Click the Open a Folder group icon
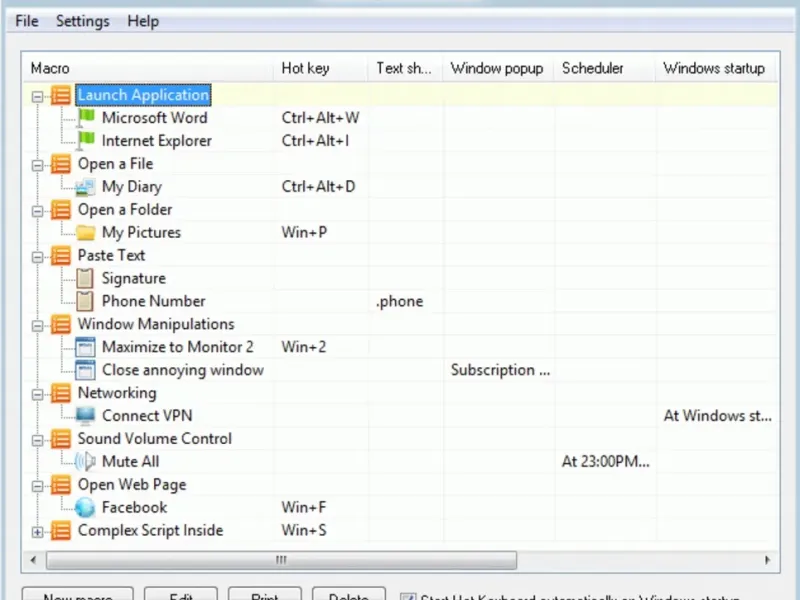 coord(61,210)
